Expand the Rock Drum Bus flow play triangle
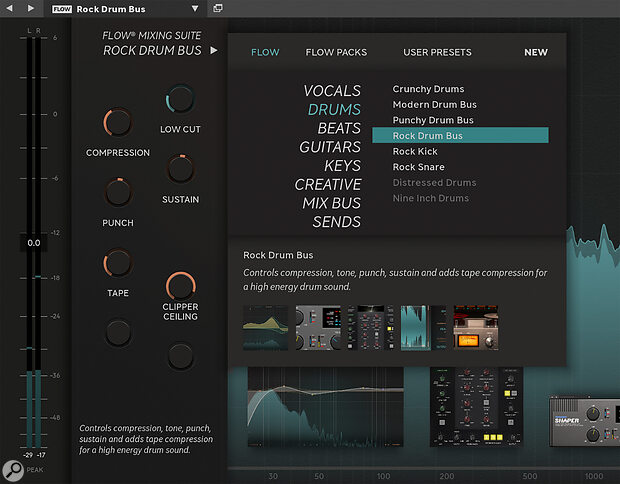Image resolution: width=620 pixels, height=484 pixels. click(x=214, y=51)
